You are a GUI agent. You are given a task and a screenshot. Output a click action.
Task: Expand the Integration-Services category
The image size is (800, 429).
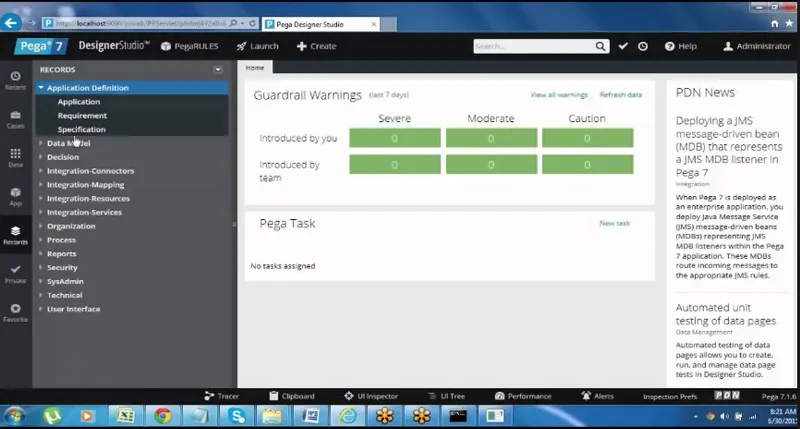(x=41, y=212)
